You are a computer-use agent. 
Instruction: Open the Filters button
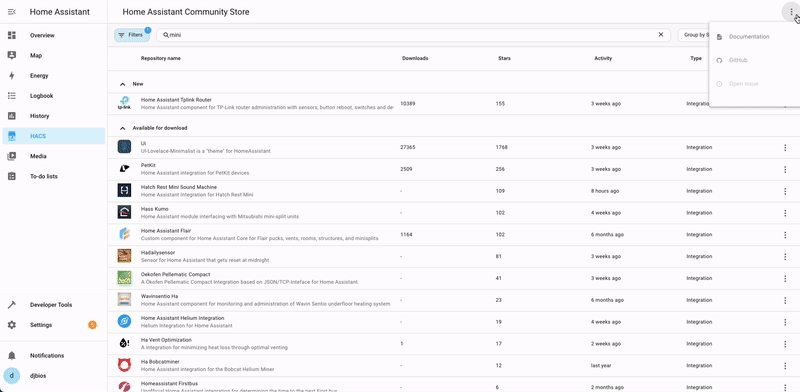[x=132, y=35]
